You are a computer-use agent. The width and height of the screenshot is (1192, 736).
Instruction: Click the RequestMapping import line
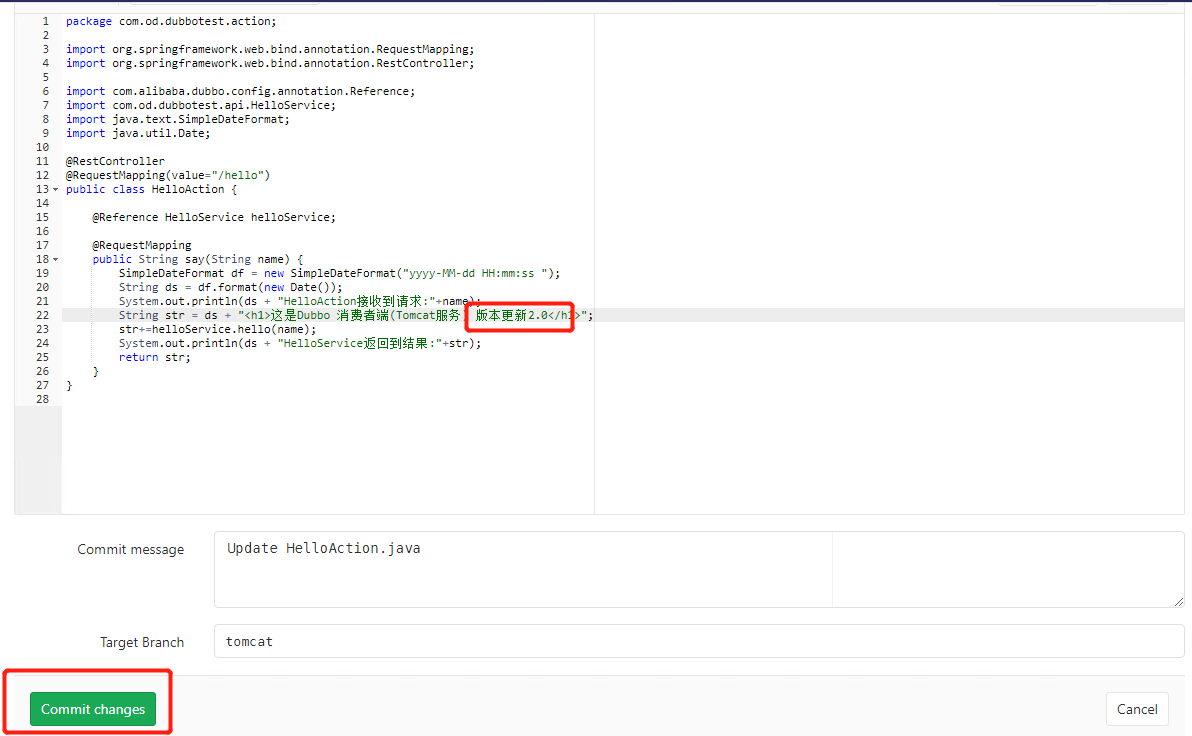click(269, 49)
